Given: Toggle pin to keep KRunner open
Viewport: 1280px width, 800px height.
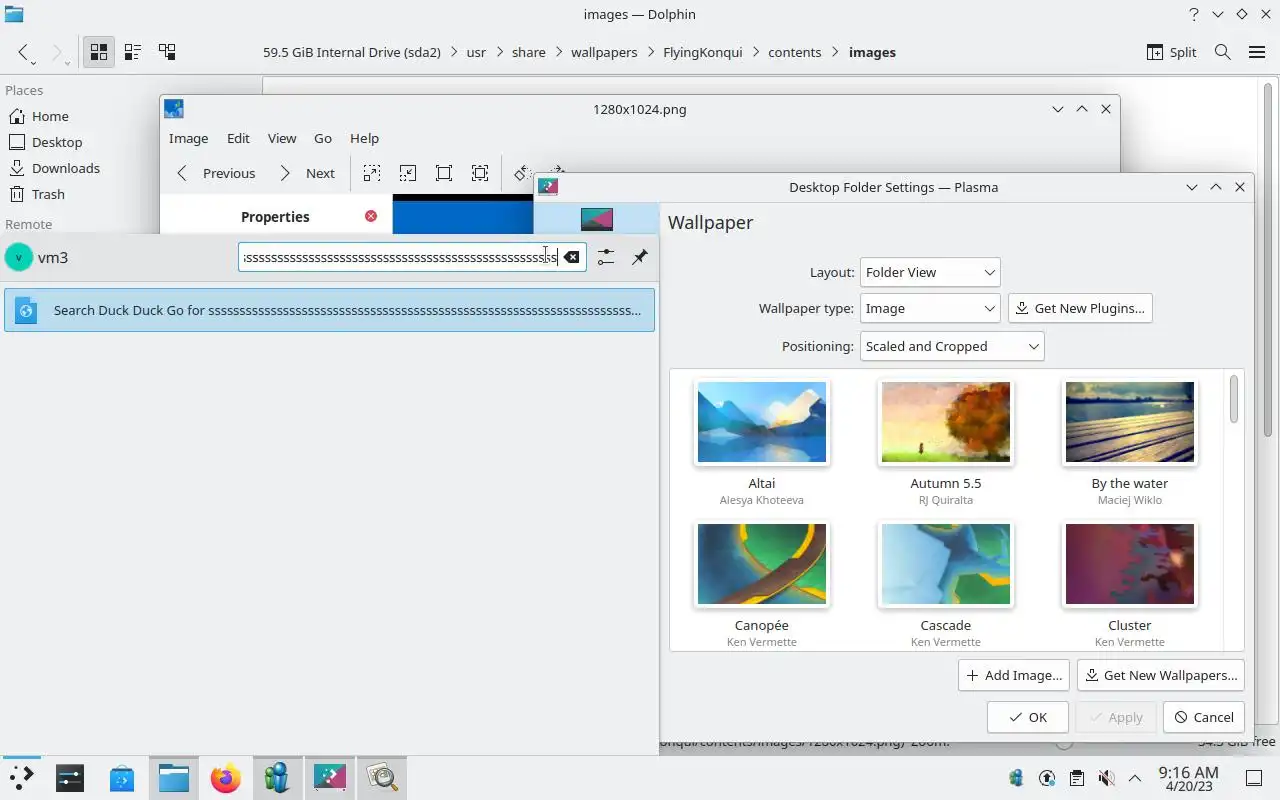Looking at the screenshot, I should click(639, 257).
